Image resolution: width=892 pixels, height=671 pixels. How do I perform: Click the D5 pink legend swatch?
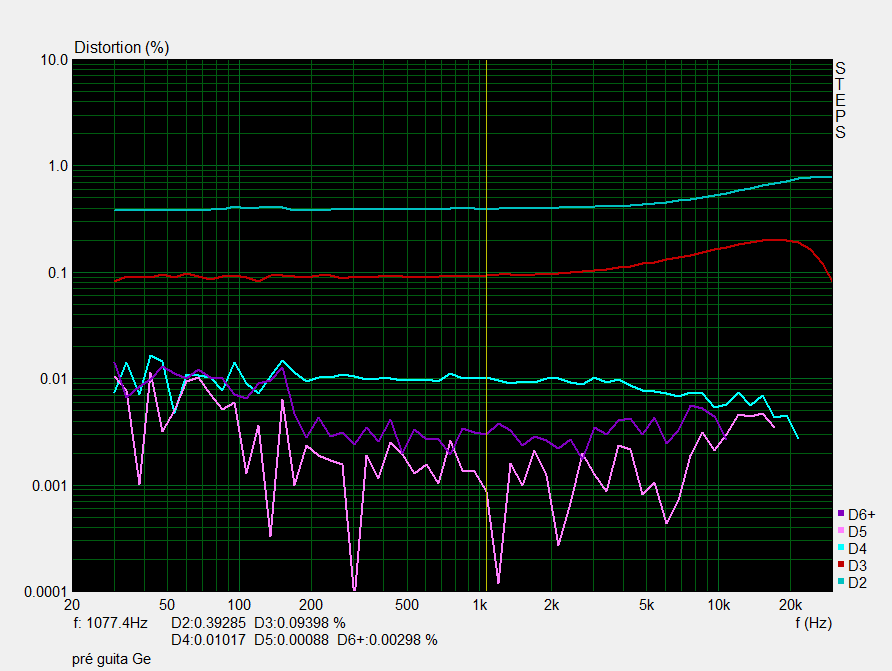click(x=841, y=531)
